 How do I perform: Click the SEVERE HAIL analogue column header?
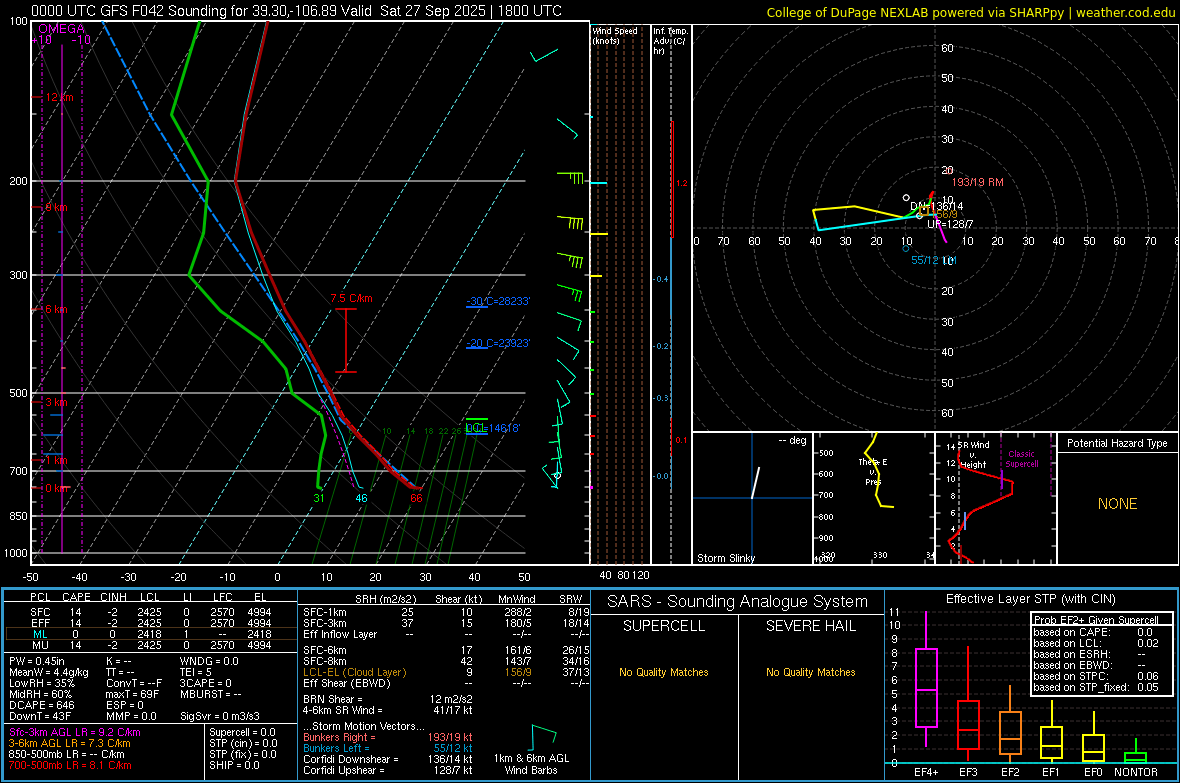click(x=810, y=626)
